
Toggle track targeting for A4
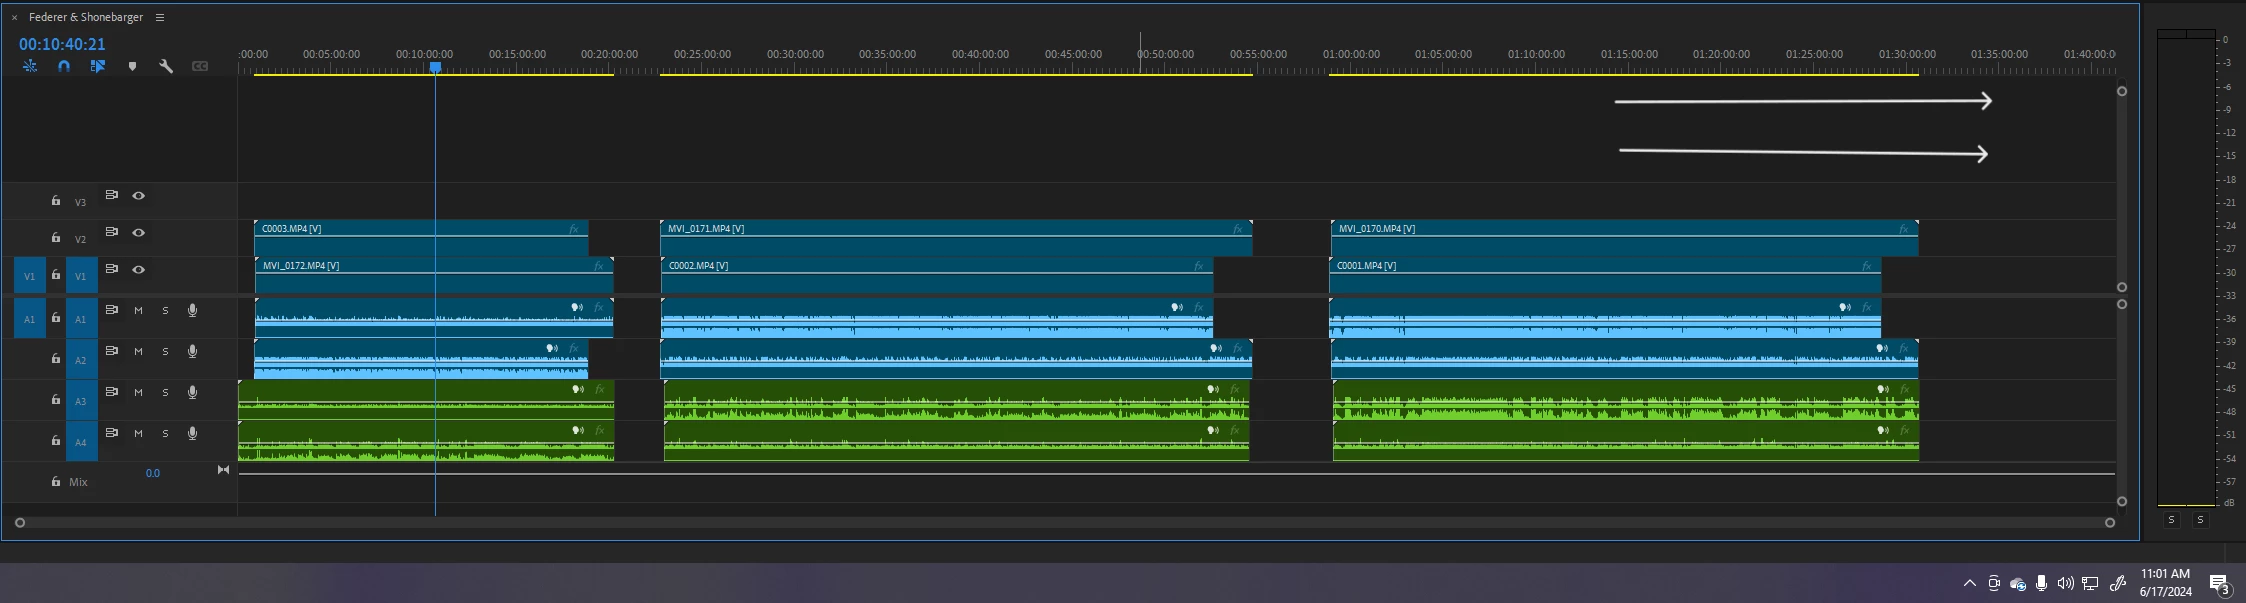(82, 442)
